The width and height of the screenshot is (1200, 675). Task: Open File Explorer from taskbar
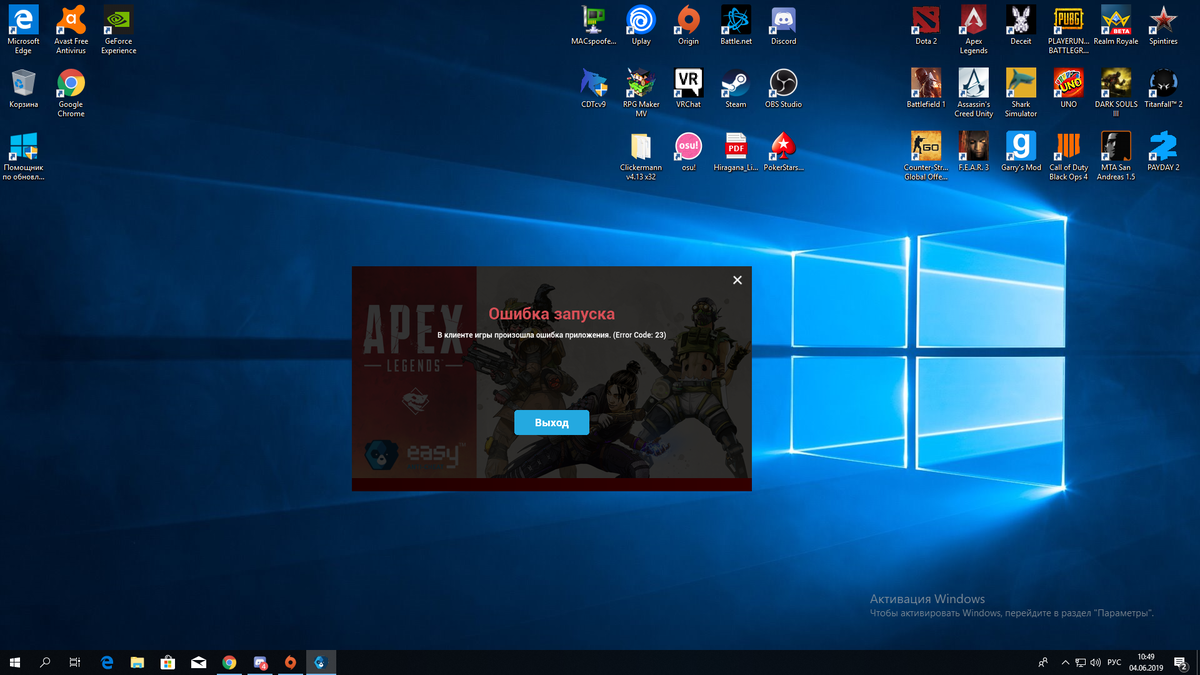point(137,662)
